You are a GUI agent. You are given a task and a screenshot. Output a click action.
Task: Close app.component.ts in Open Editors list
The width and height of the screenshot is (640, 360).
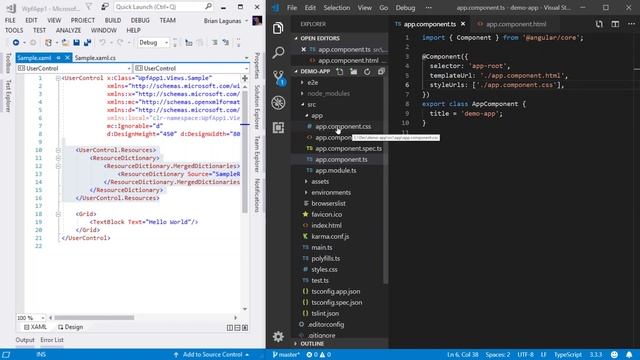pyautogui.click(x=303, y=49)
